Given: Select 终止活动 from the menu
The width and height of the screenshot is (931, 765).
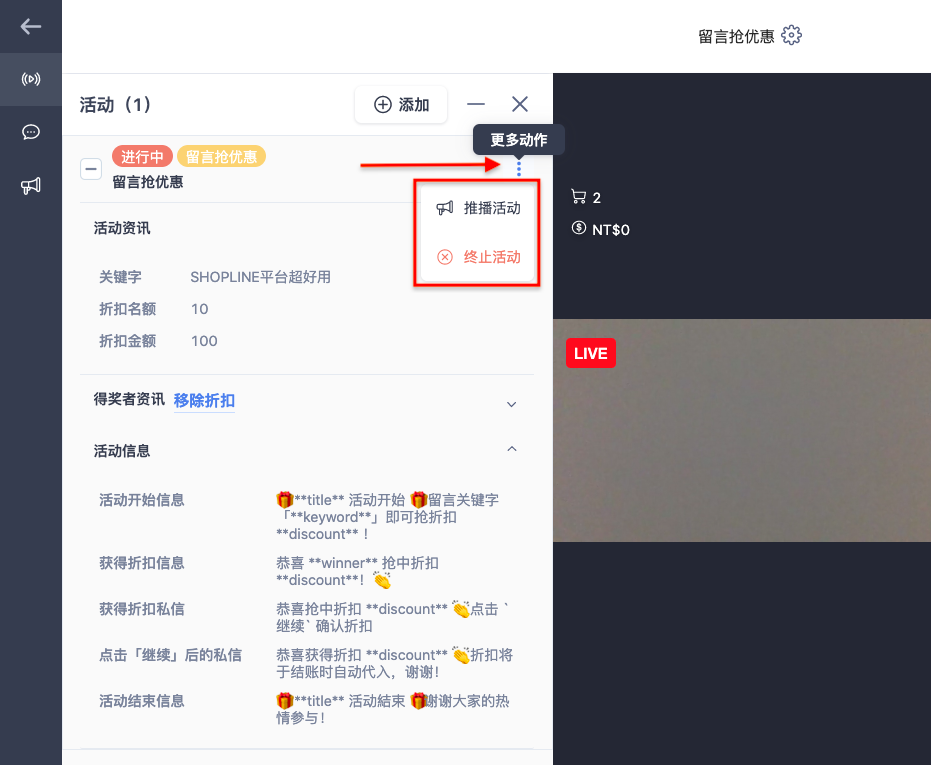Looking at the screenshot, I should tap(479, 257).
